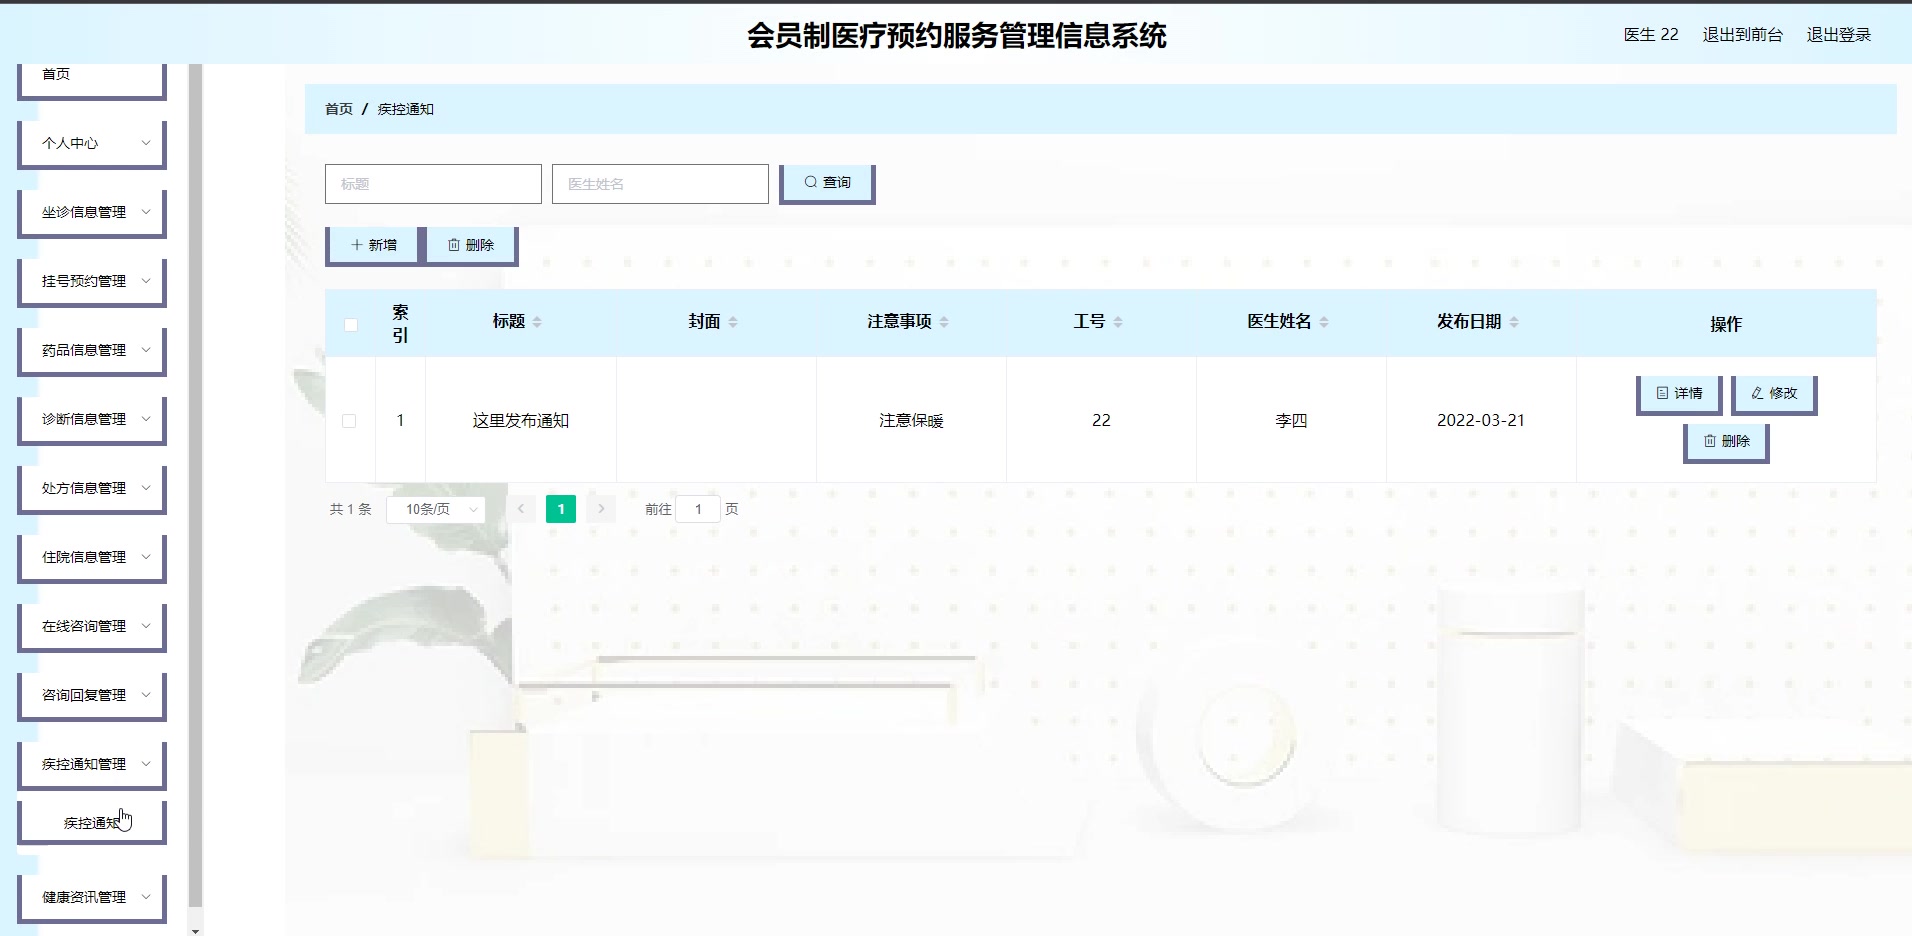Navigate to 首页 via the breadcrumb

coord(337,108)
